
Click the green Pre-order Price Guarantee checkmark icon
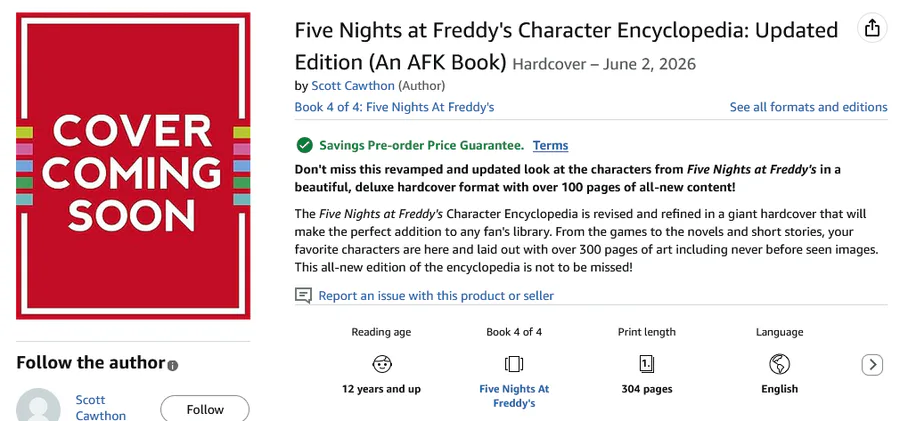coord(303,145)
